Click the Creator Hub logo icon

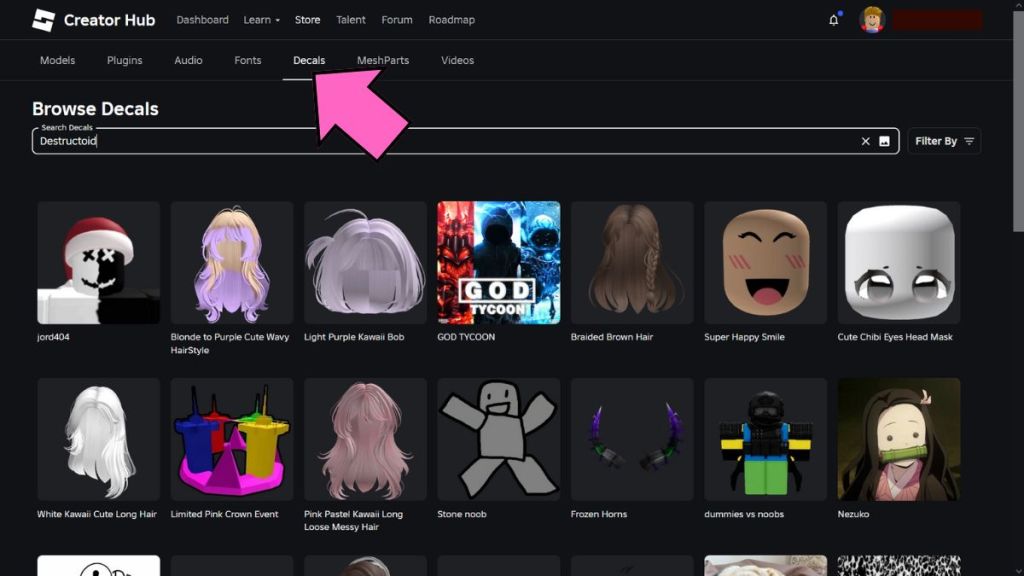[x=42, y=20]
